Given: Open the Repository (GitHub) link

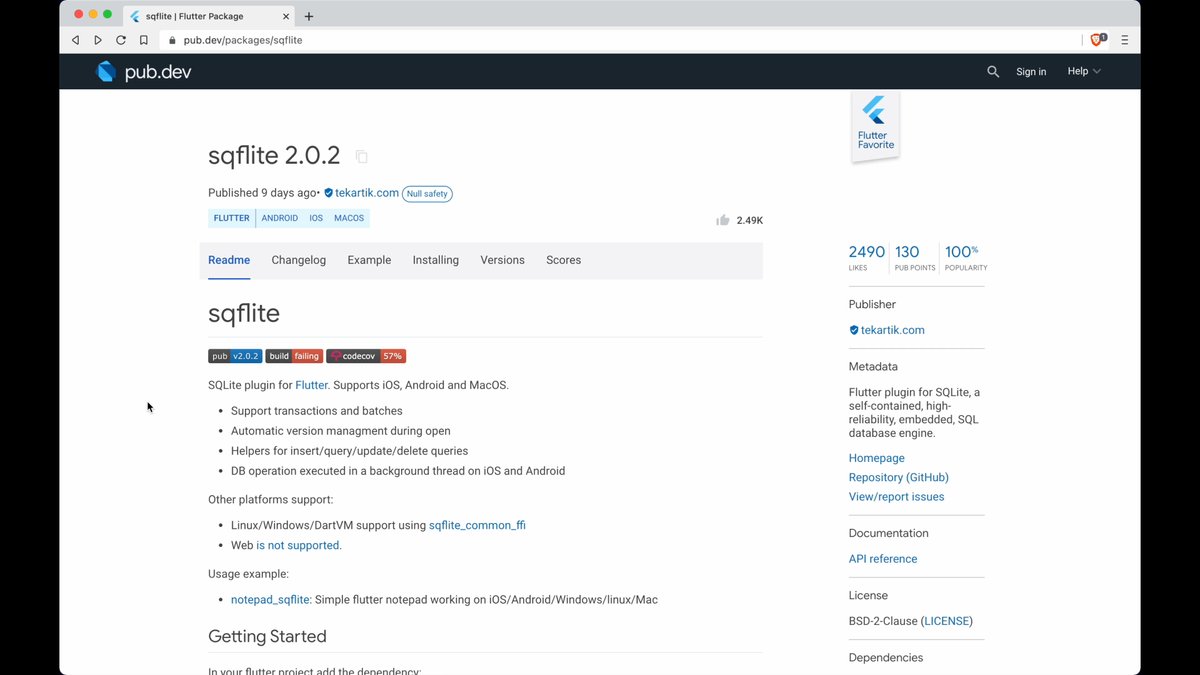Looking at the screenshot, I should (898, 478).
